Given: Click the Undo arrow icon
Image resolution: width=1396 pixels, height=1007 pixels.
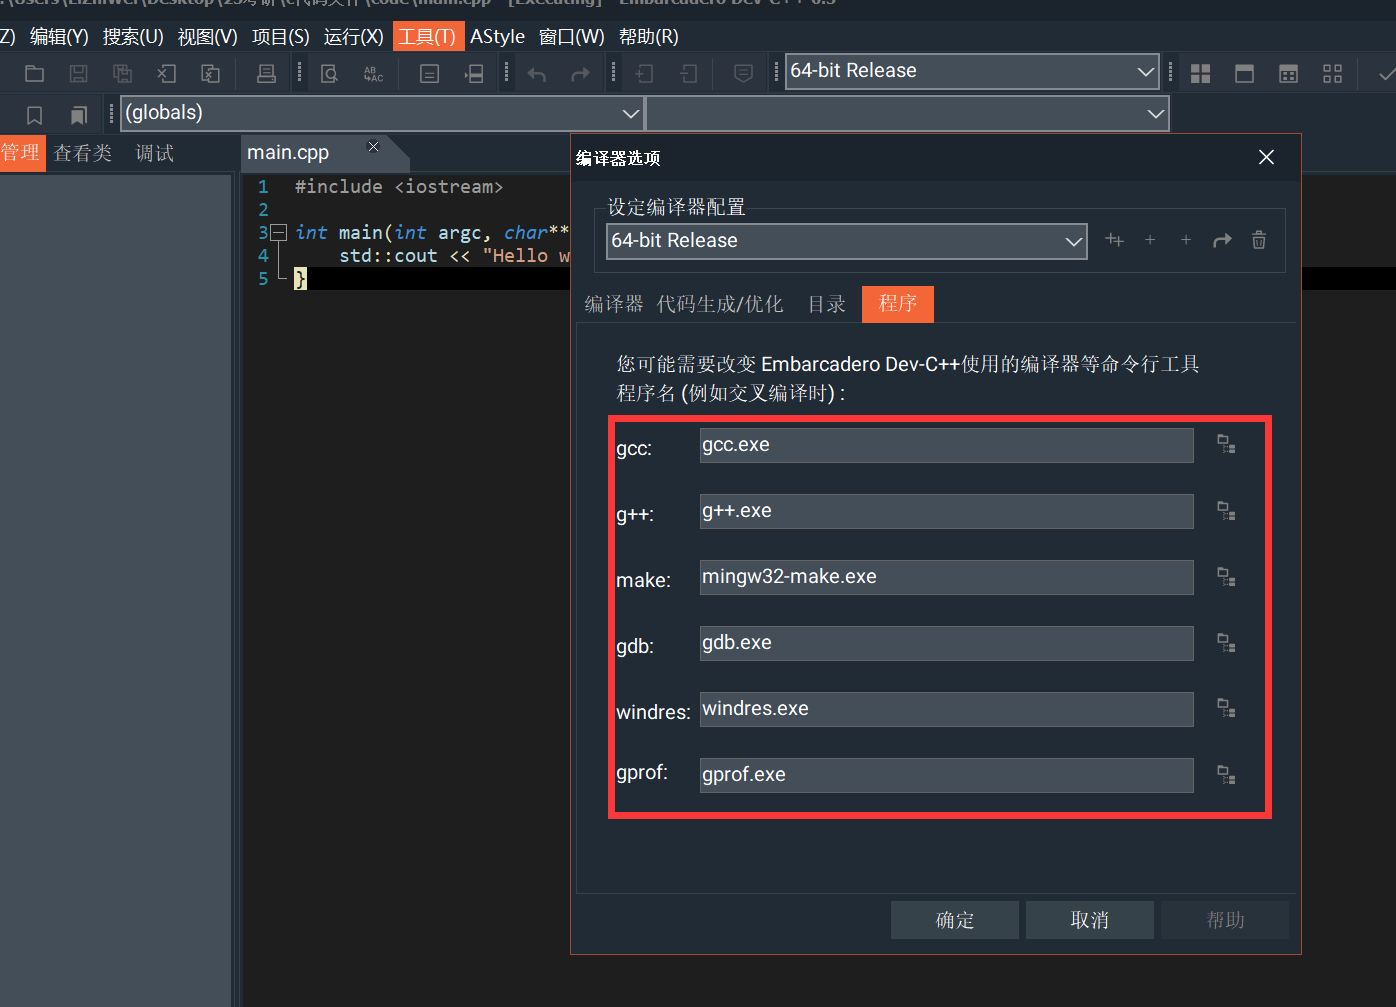Looking at the screenshot, I should 537,74.
